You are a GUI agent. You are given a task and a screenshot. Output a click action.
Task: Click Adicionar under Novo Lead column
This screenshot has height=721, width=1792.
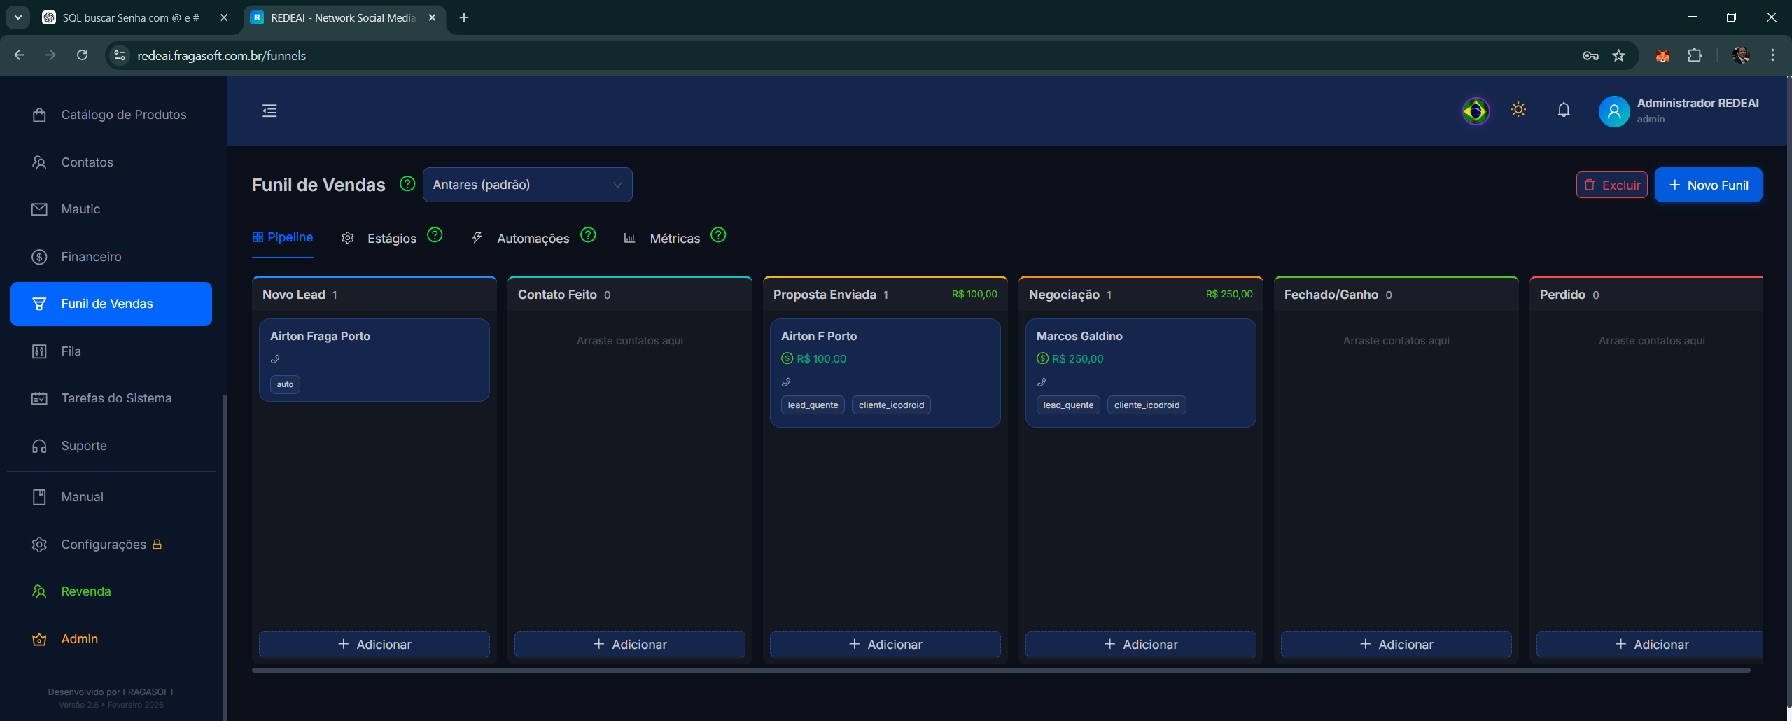click(374, 645)
